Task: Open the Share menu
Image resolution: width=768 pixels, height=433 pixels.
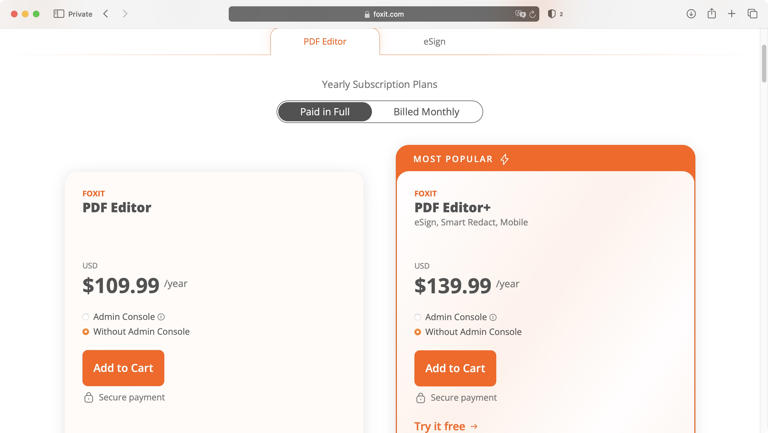Action: 711,14
